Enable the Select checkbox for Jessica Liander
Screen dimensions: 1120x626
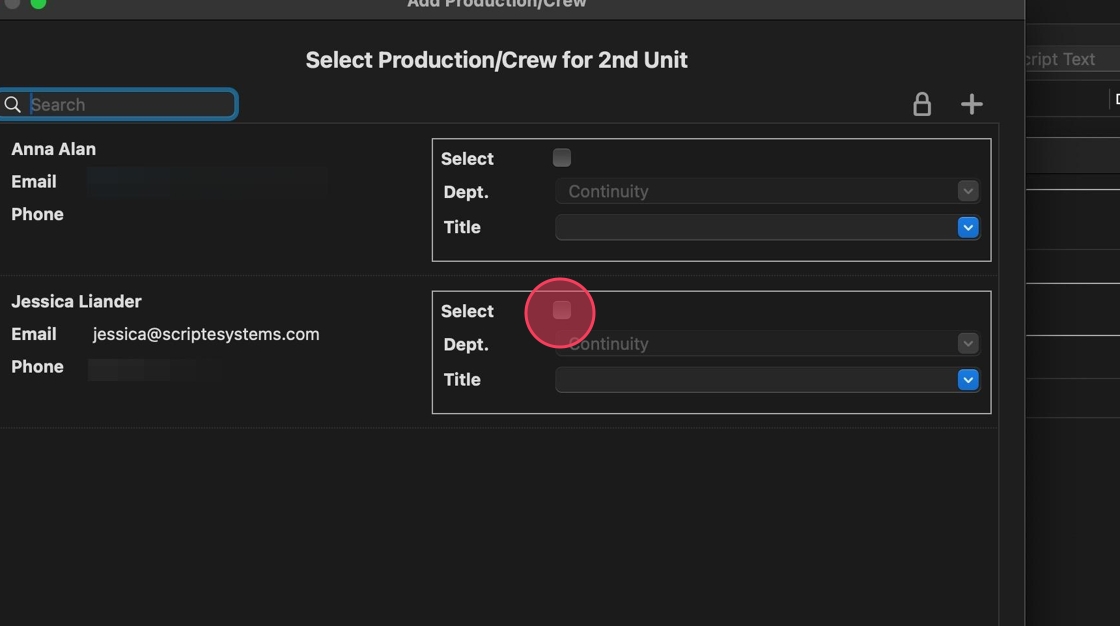(x=562, y=310)
